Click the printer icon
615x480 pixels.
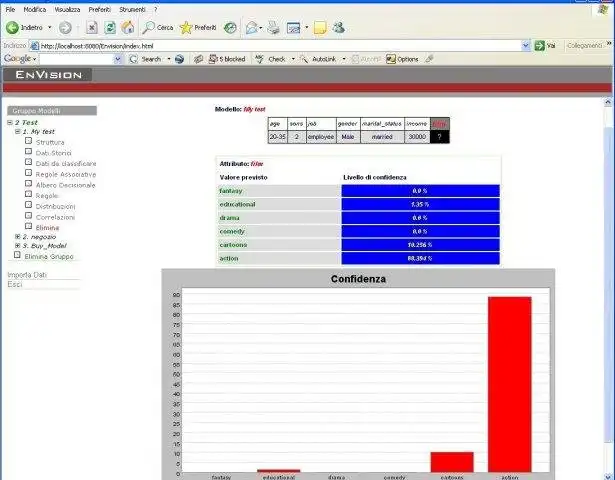(273, 27)
